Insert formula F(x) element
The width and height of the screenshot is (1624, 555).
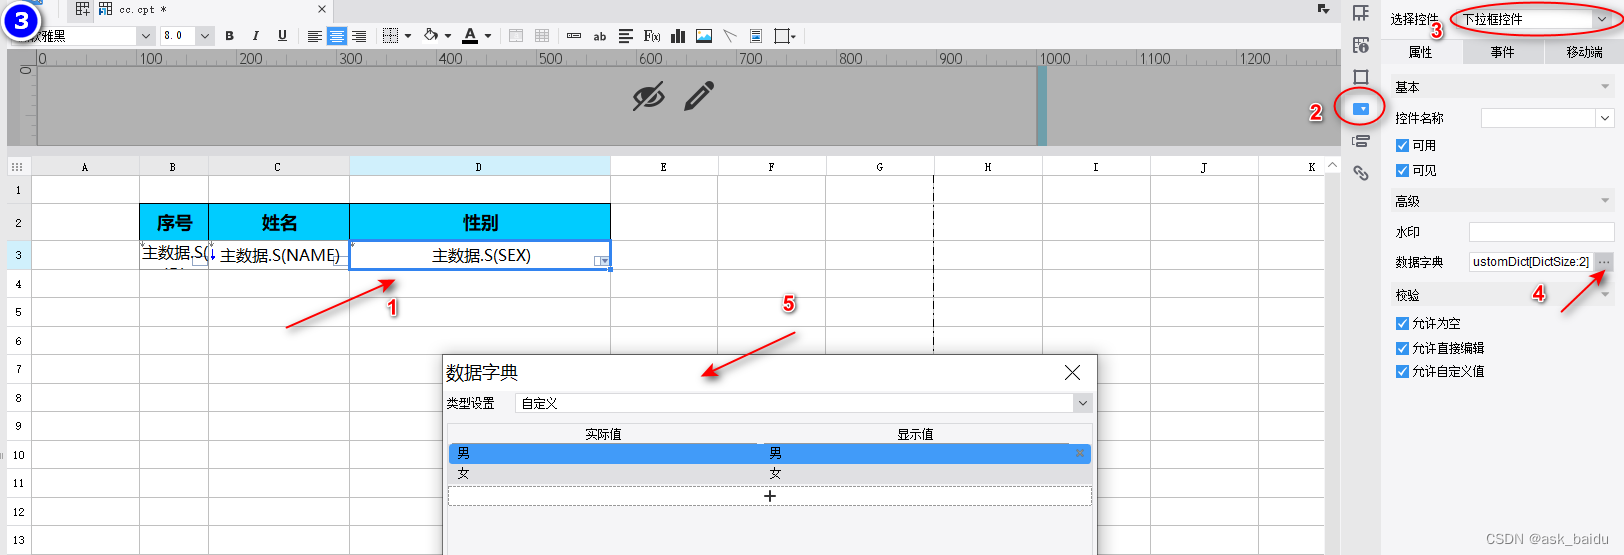click(652, 36)
